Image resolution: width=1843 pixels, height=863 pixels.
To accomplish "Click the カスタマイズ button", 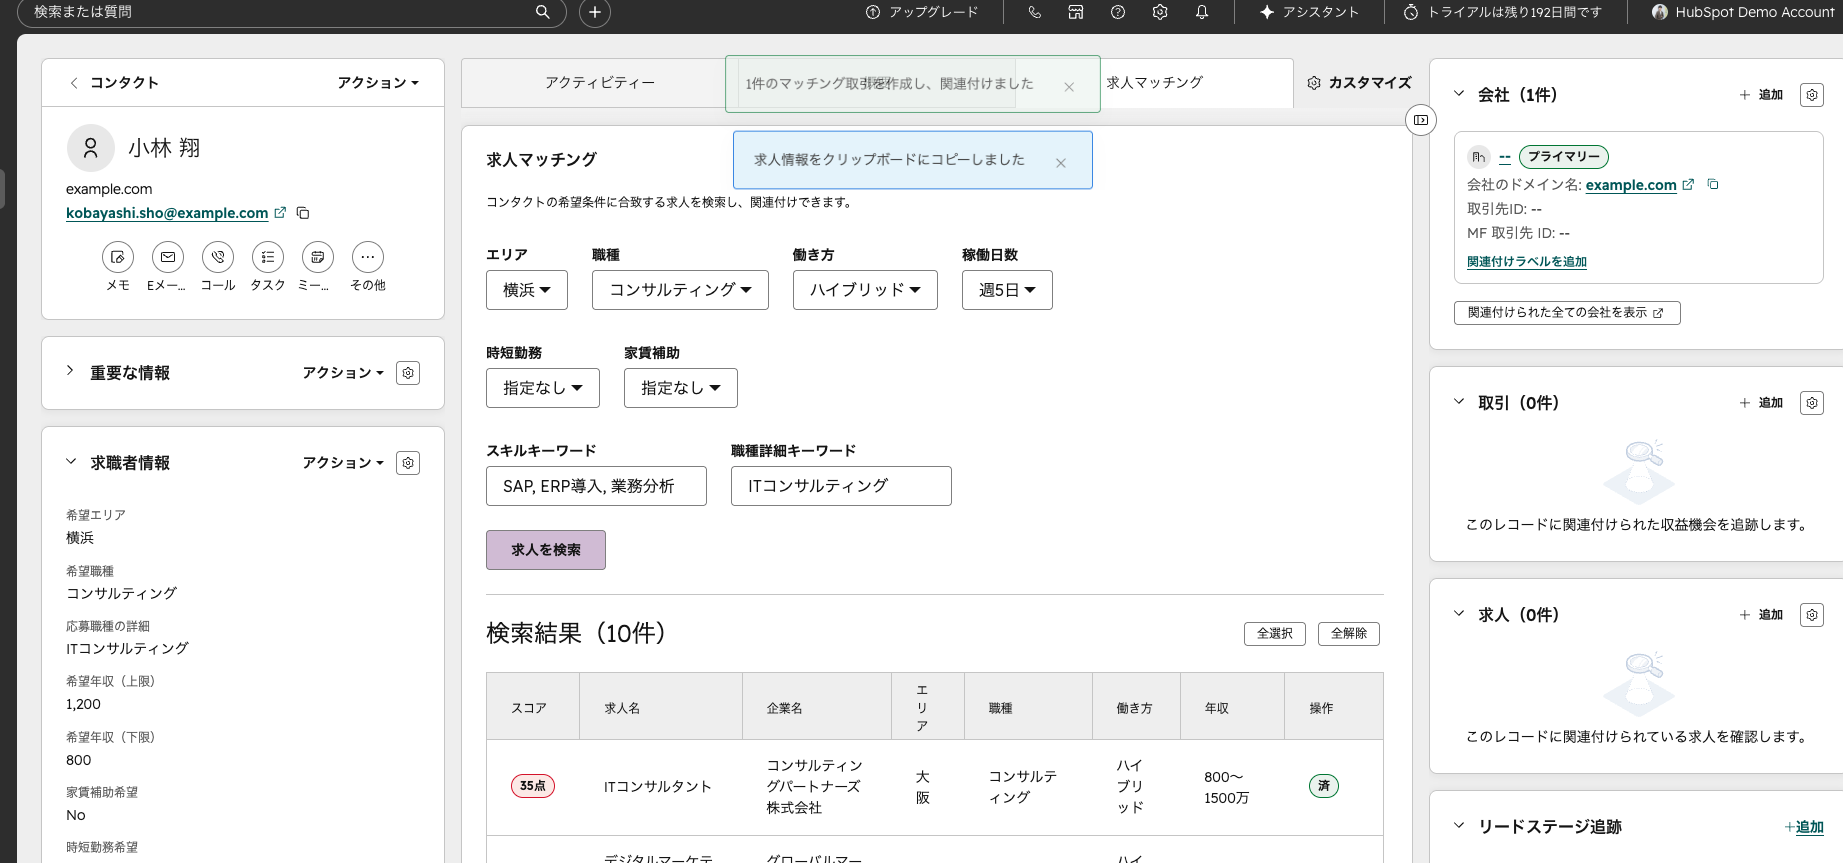I will tap(1359, 83).
